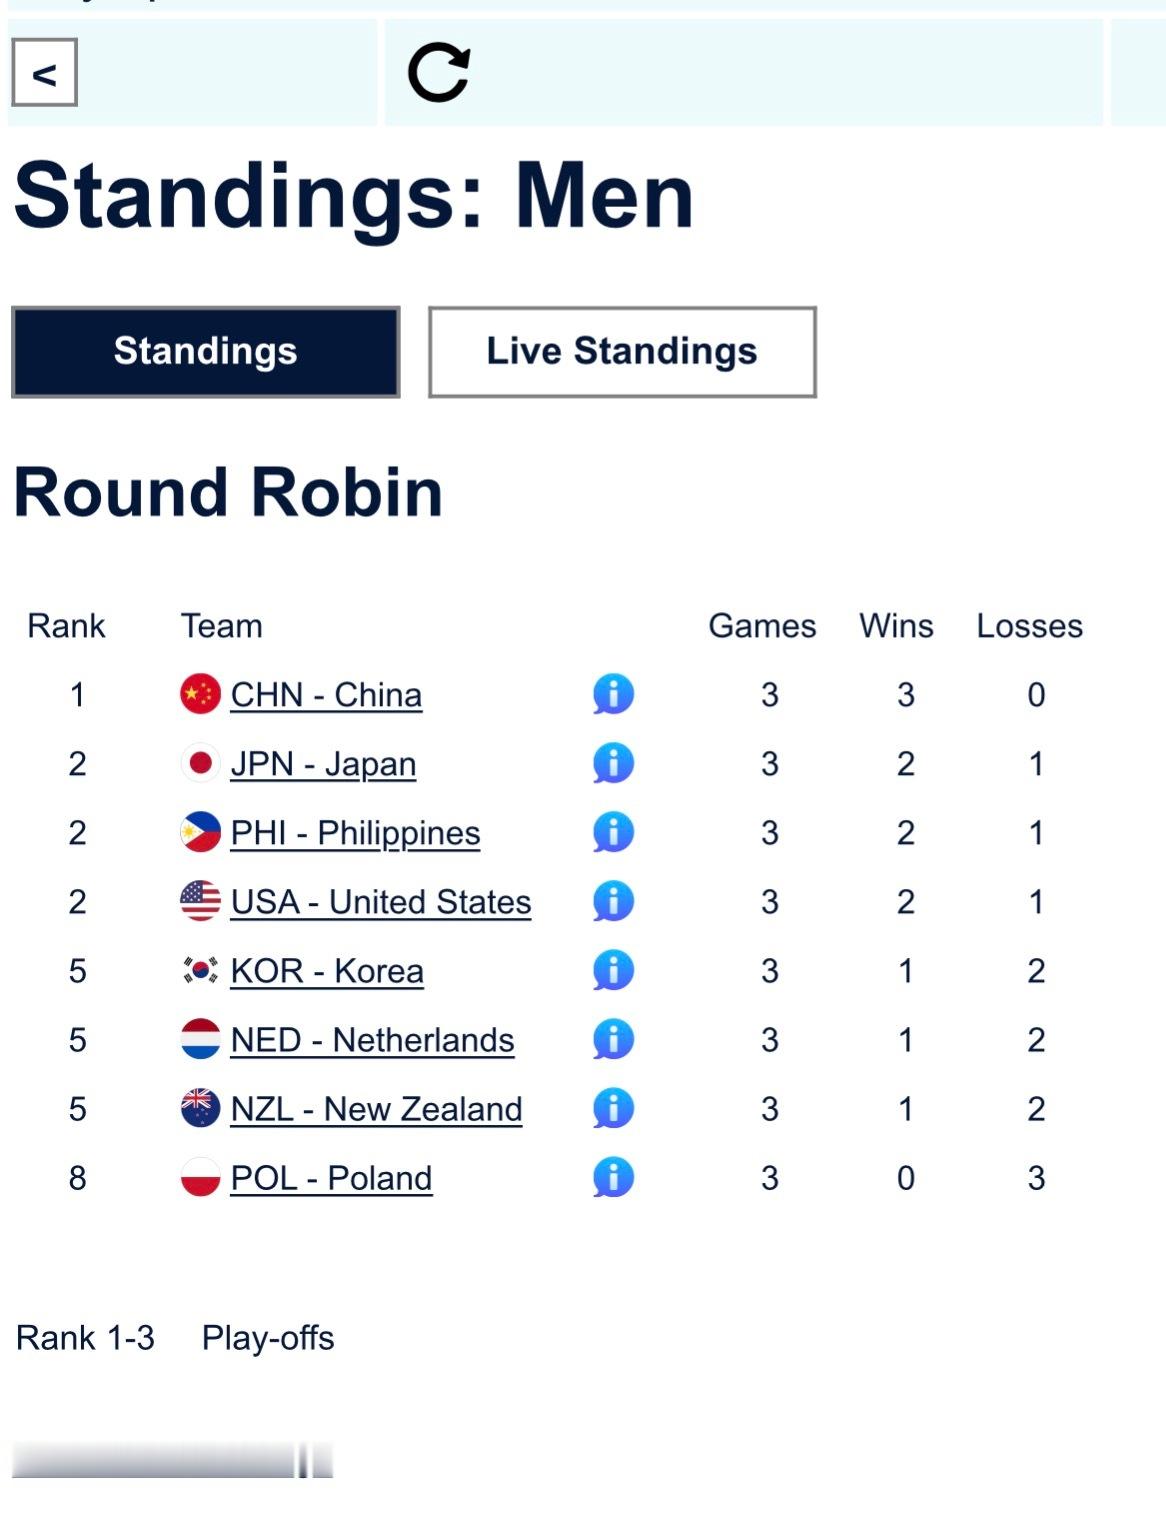Click the back arrow button
This screenshot has height=1528, width=1166.
(x=44, y=73)
